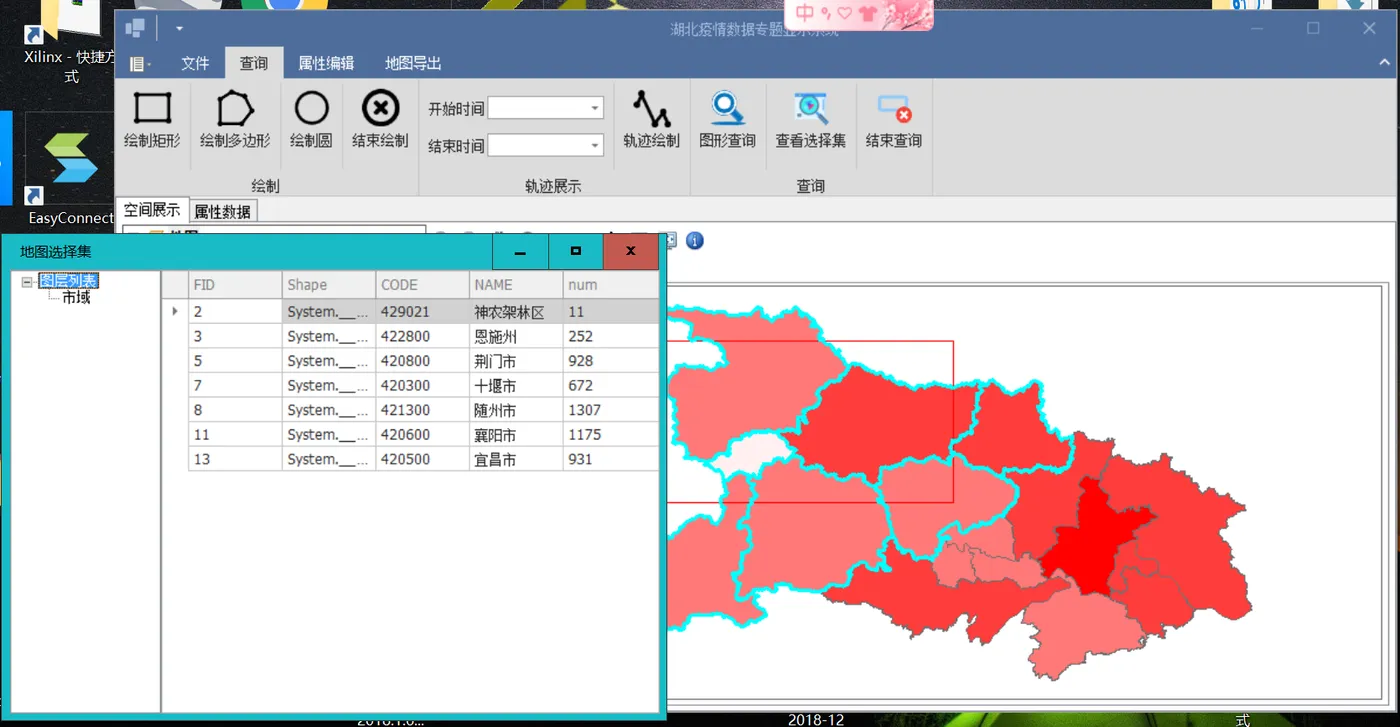Click the NAME column header
The height and width of the screenshot is (727, 1400).
(x=516, y=285)
